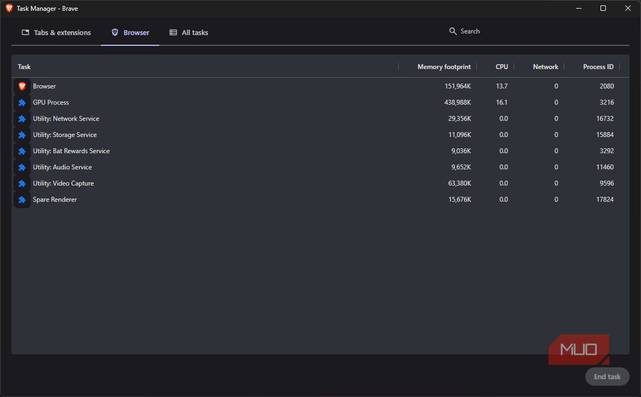
Task: Click process ID 15884
Action: (x=605, y=135)
